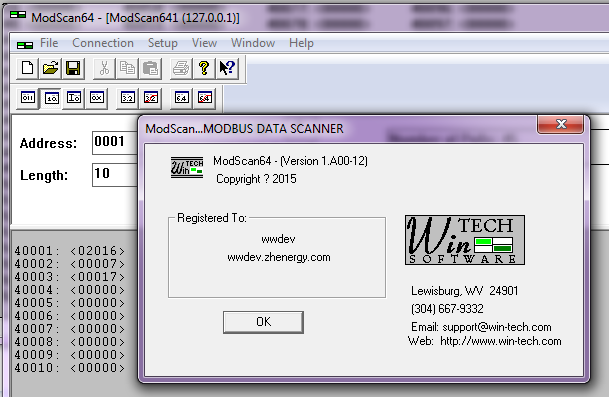Click the Paste clipboard icon

(x=150, y=68)
